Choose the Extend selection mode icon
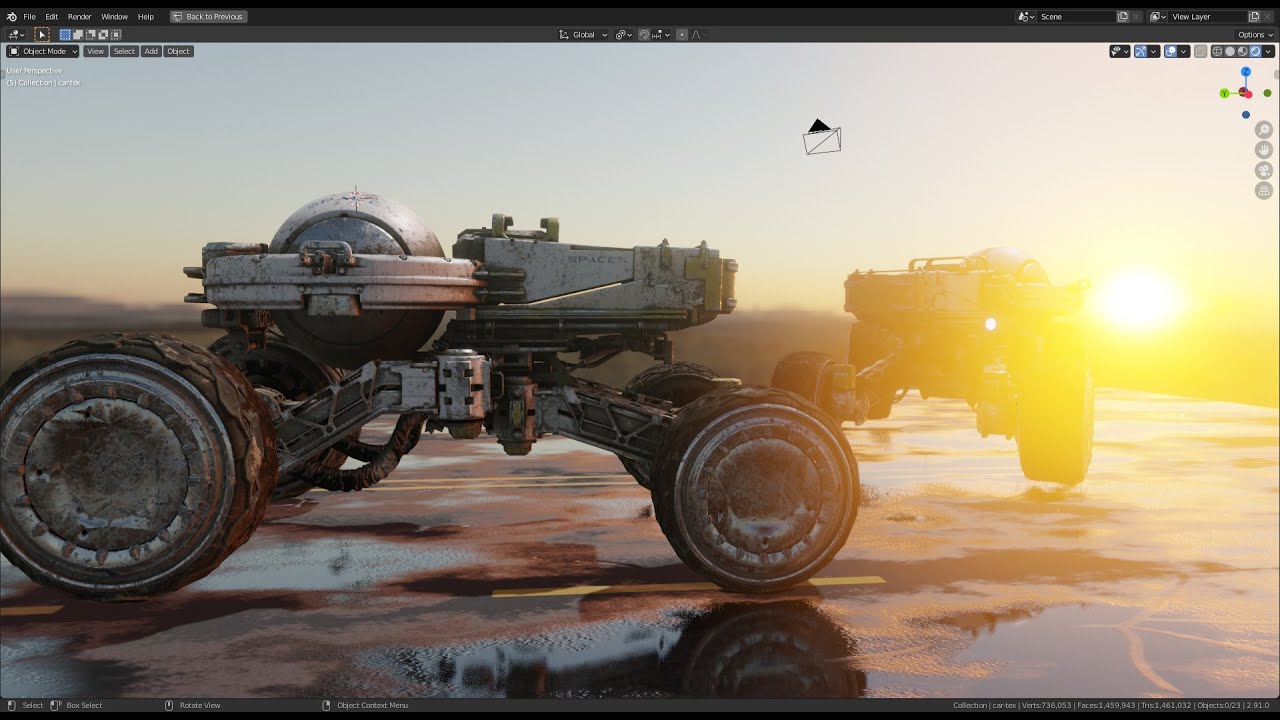Image resolution: width=1280 pixels, height=720 pixels. (x=78, y=34)
